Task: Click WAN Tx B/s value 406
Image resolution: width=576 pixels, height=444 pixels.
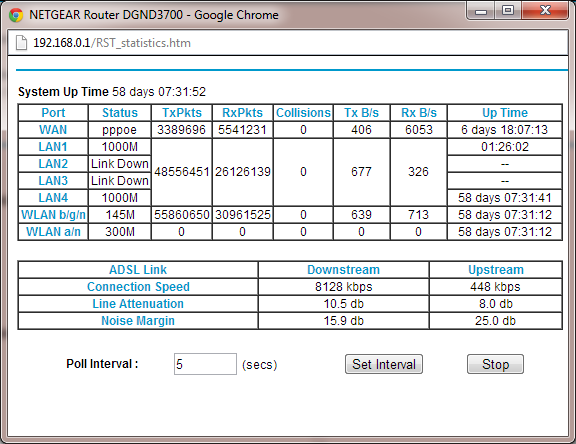Action: [x=361, y=130]
